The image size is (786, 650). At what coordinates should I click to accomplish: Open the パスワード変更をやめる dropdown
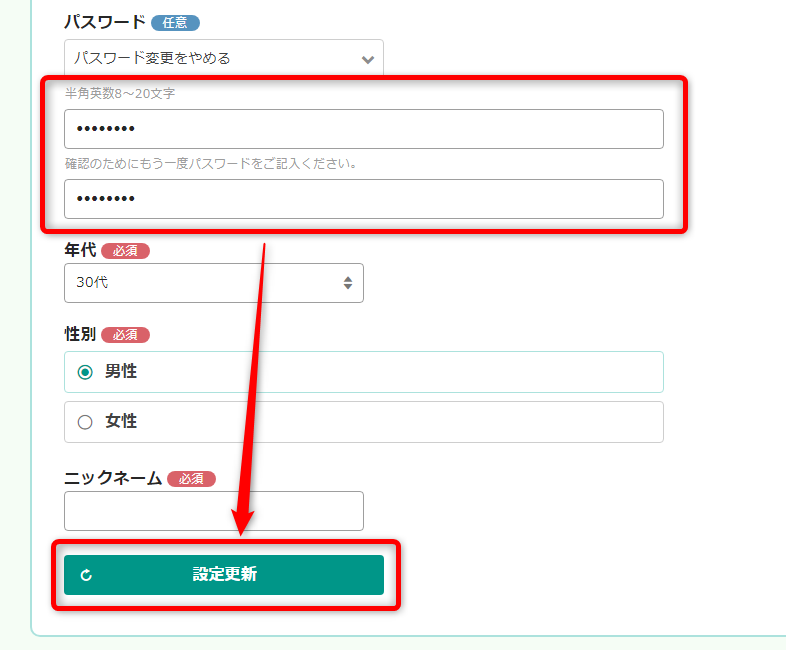pyautogui.click(x=224, y=58)
